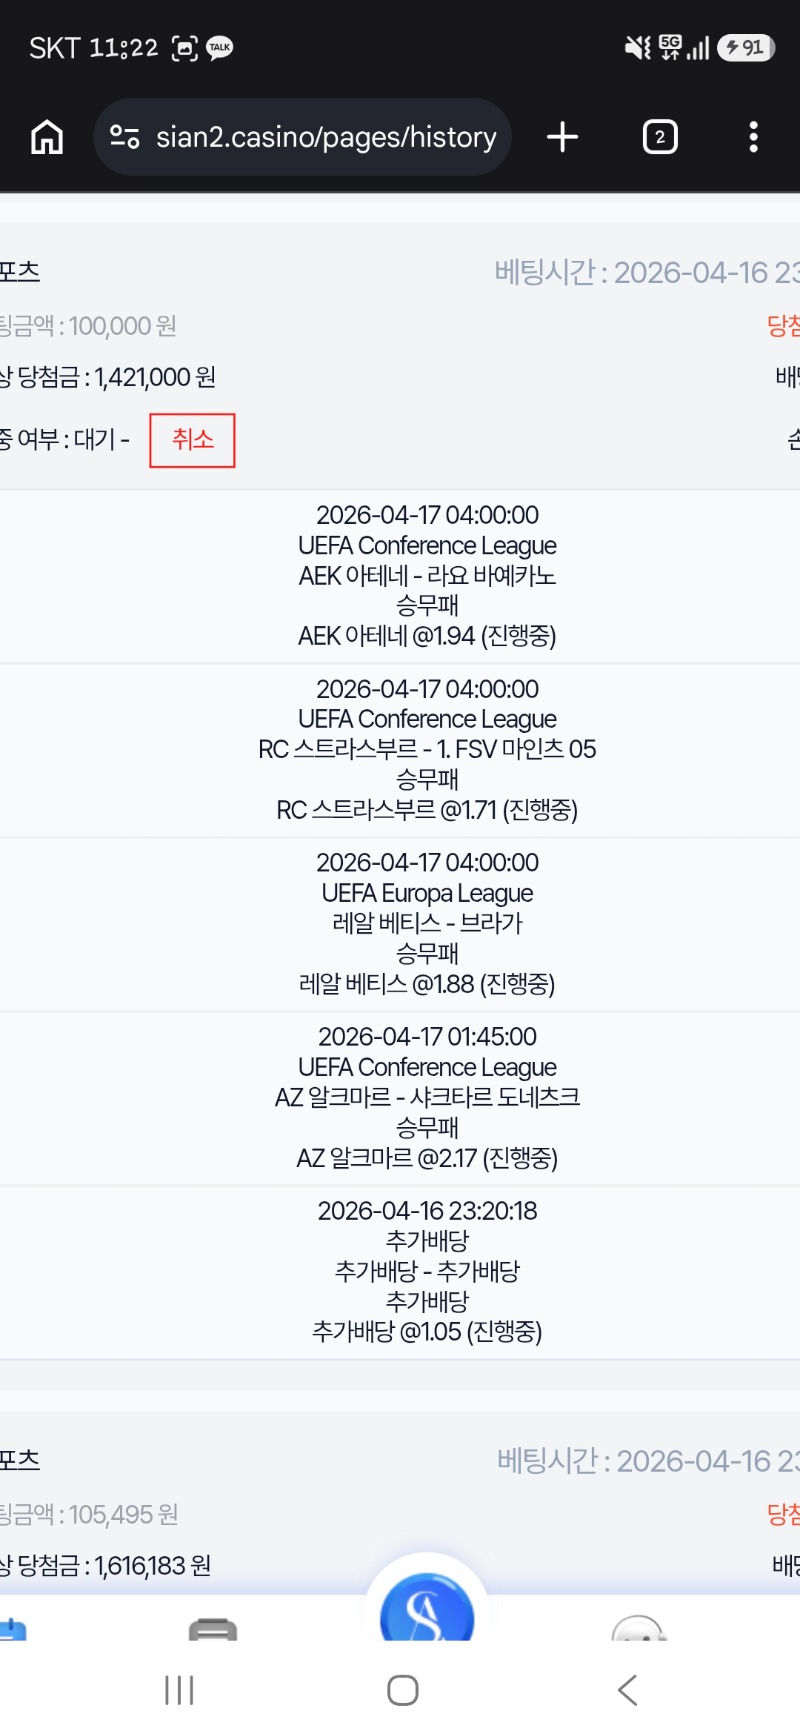Tap the Android home button

(x=402, y=1690)
